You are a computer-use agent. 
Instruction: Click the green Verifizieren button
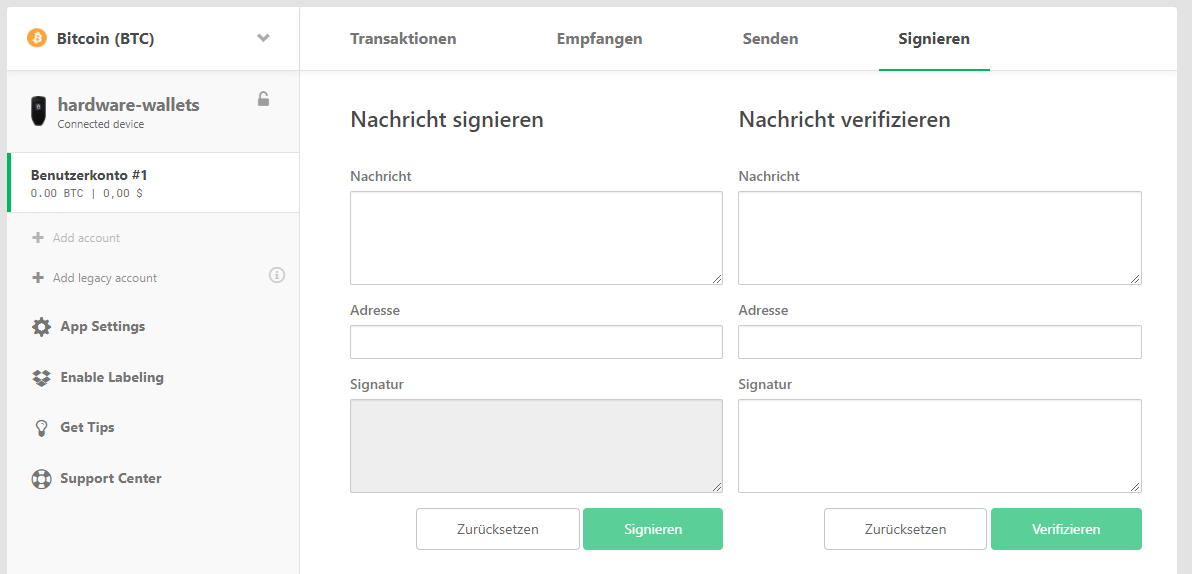click(x=1066, y=529)
